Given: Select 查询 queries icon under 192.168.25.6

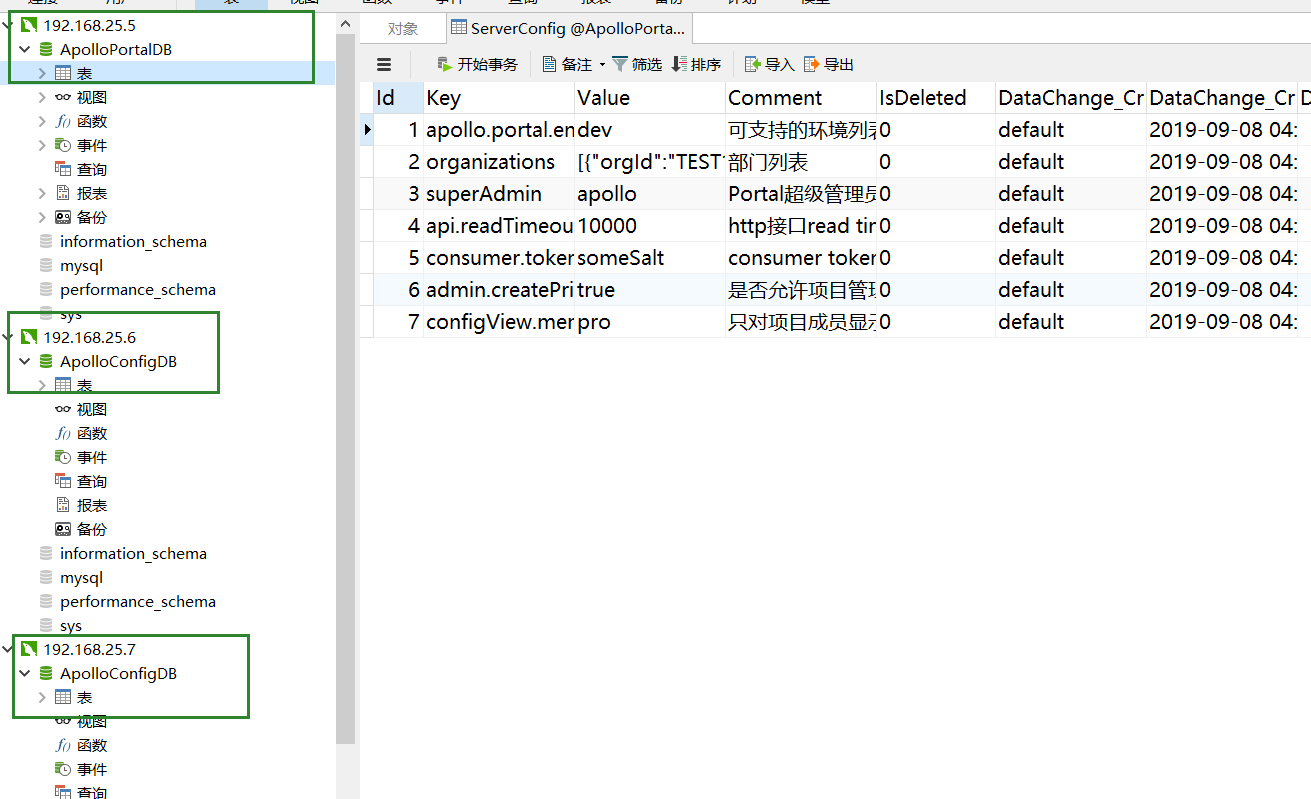Looking at the screenshot, I should tap(62, 481).
